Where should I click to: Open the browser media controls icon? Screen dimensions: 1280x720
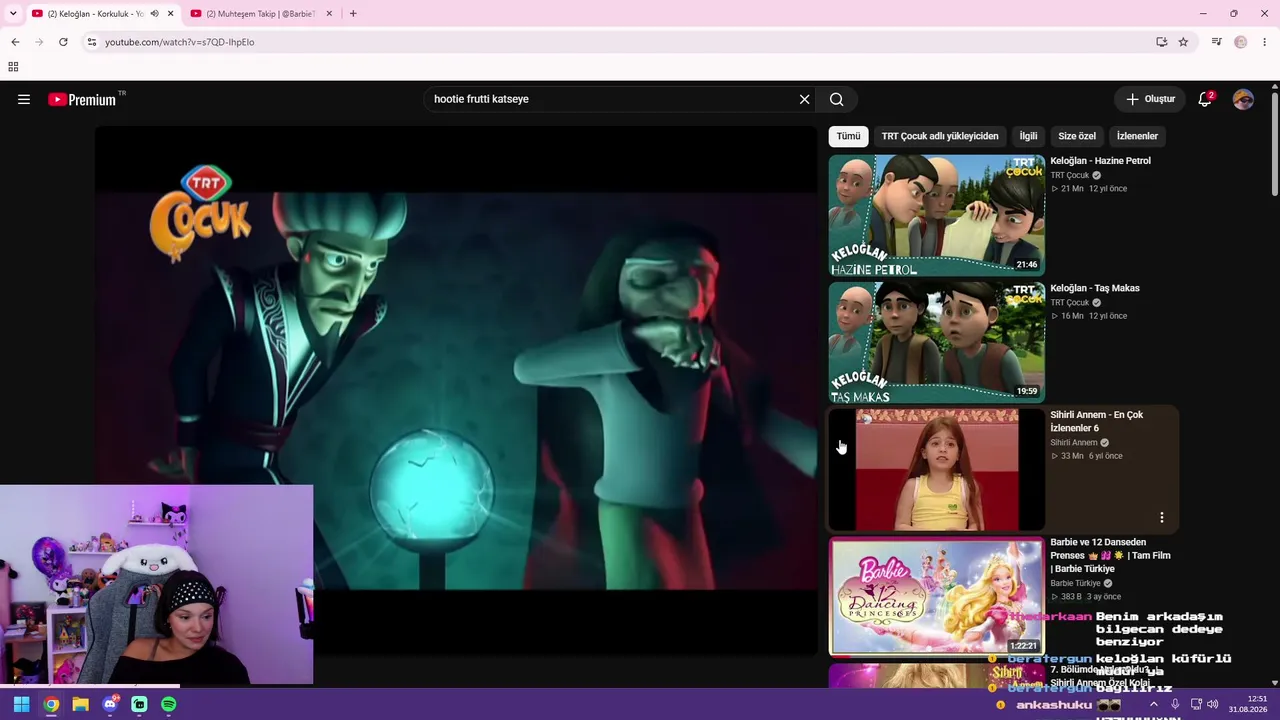click(1216, 42)
